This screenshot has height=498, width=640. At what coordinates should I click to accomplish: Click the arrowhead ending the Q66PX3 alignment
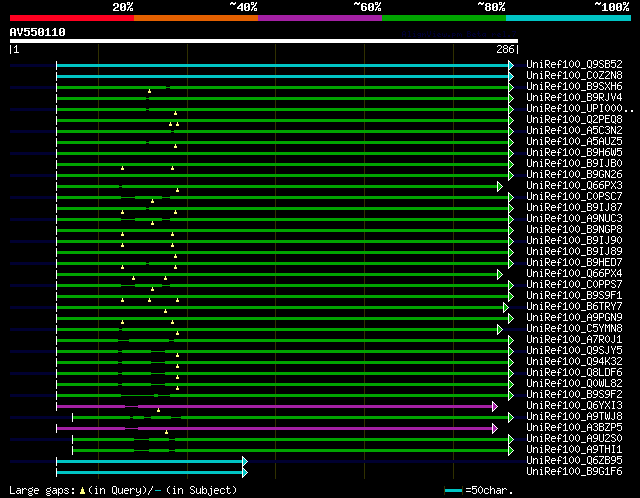(x=500, y=187)
